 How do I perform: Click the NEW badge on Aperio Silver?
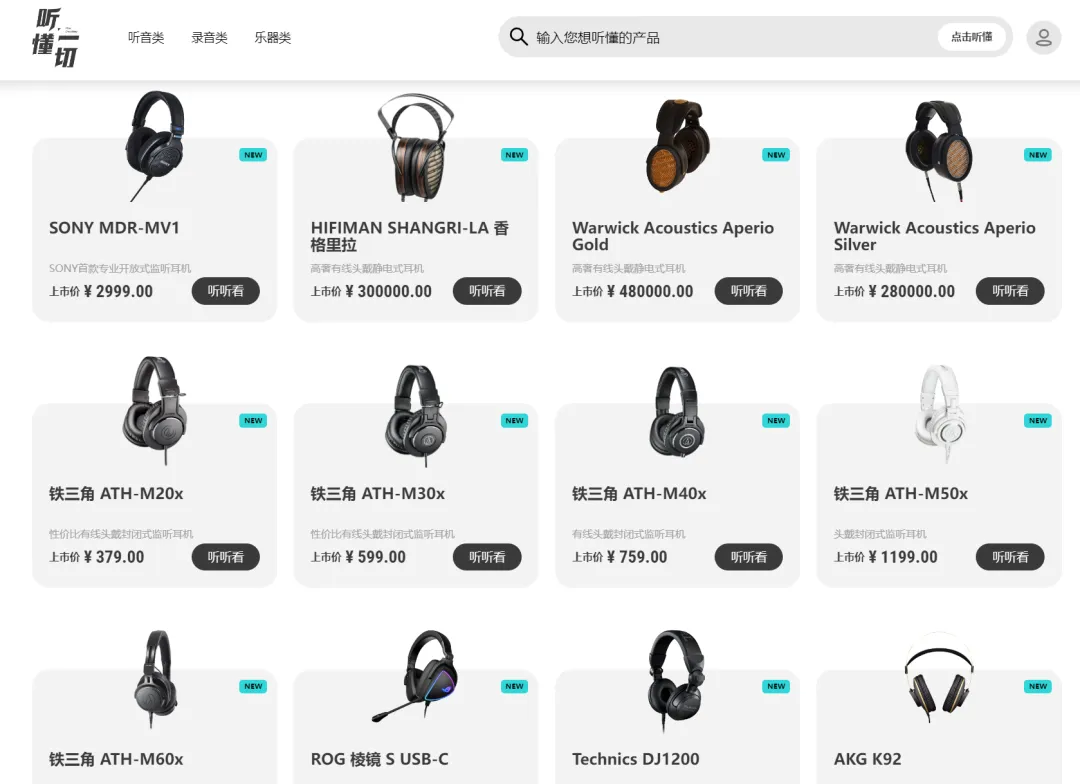point(1037,155)
